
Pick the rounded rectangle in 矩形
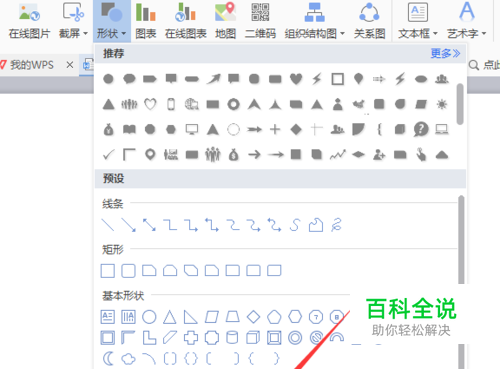[x=128, y=271]
